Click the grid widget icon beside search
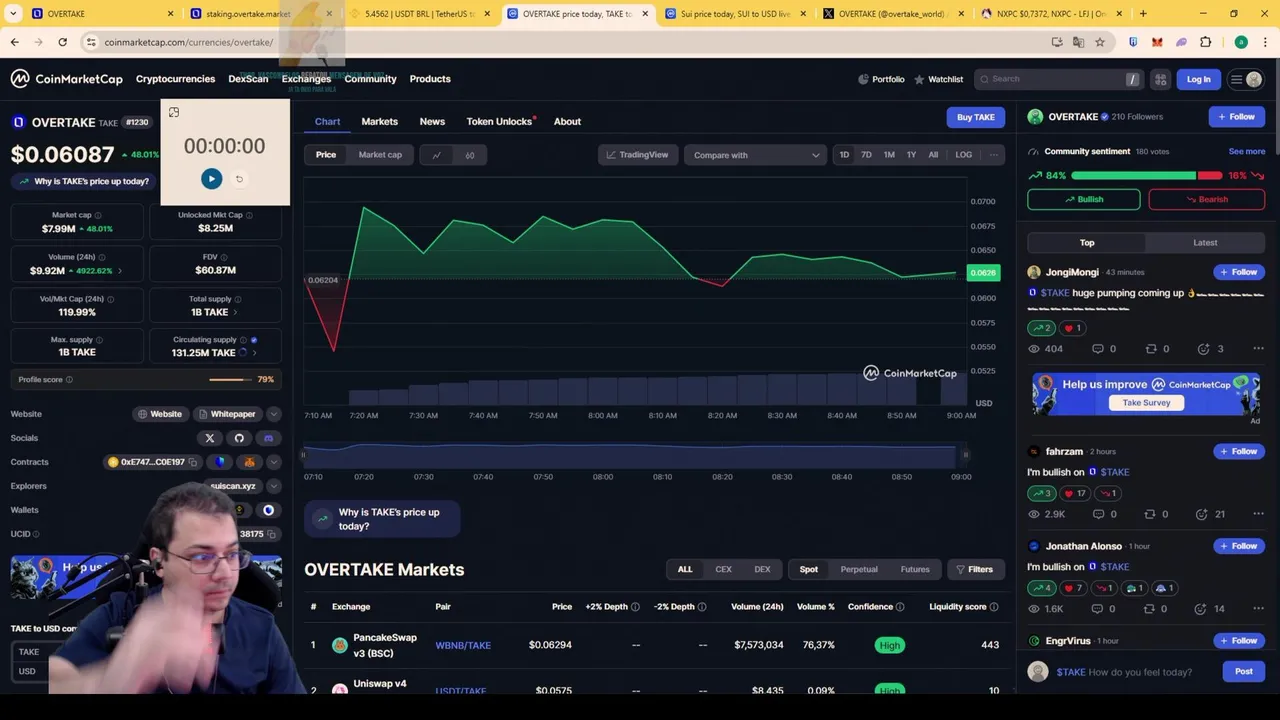The width and height of the screenshot is (1280, 720). (x=1160, y=79)
